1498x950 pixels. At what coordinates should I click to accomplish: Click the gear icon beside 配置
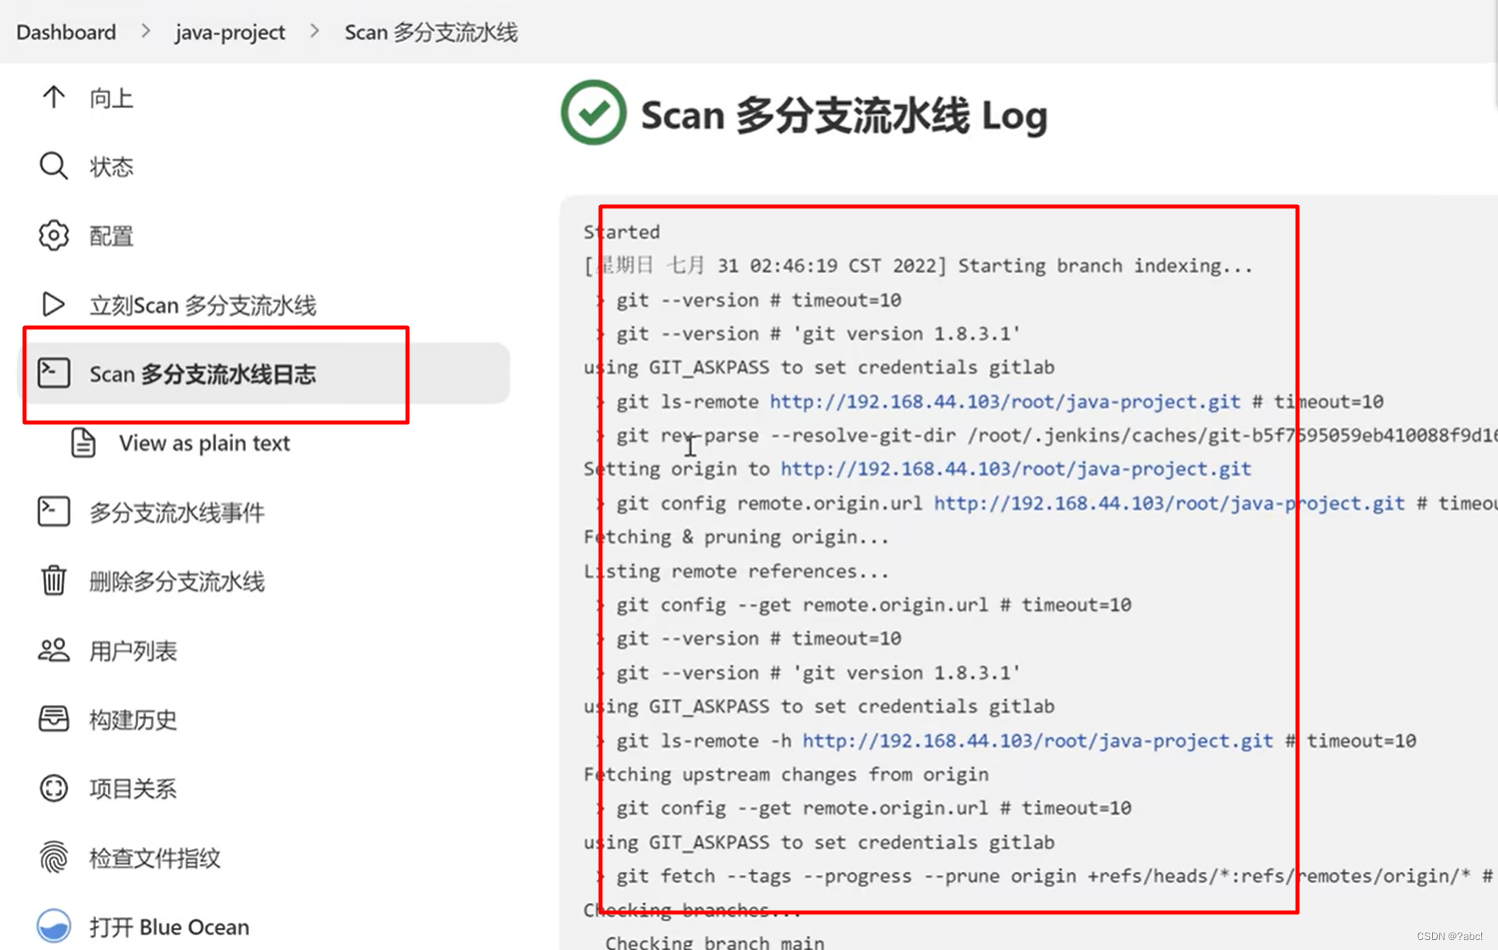pyautogui.click(x=53, y=235)
